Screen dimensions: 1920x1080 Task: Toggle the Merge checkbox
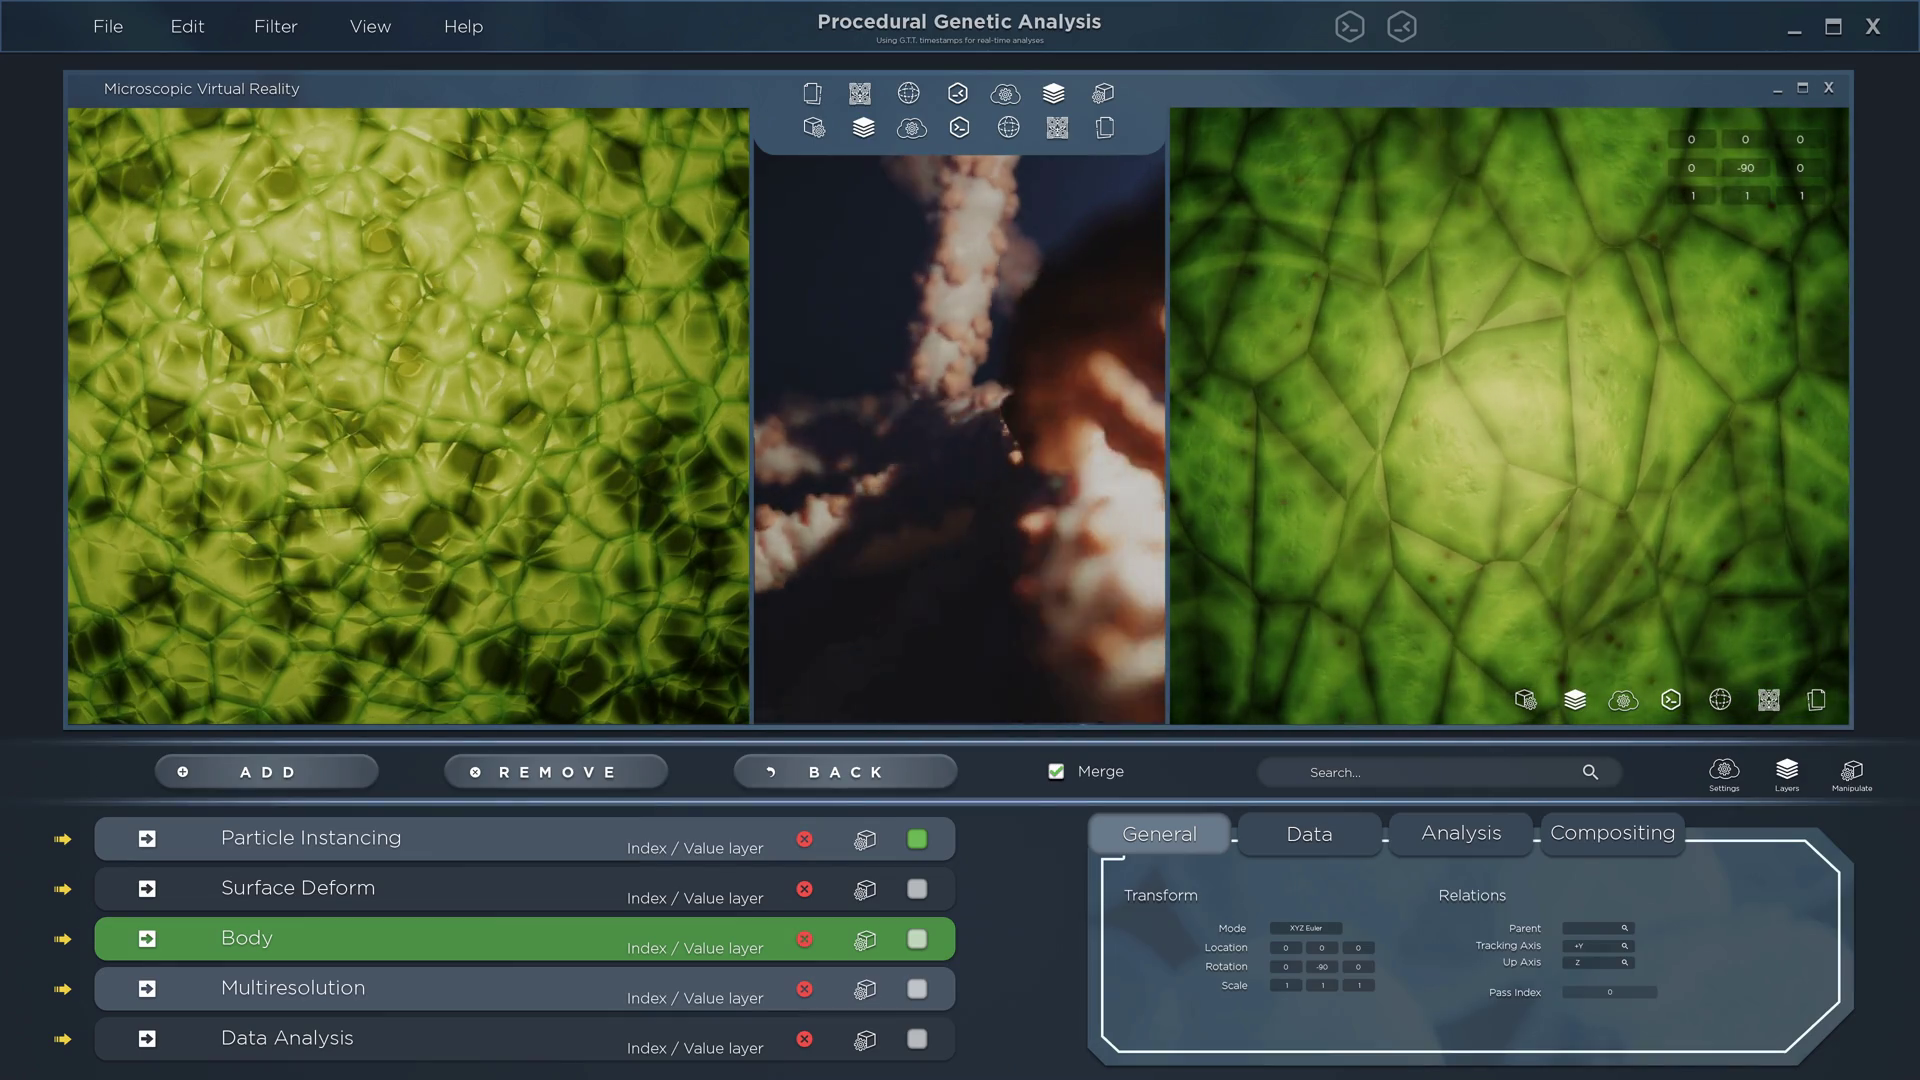(1056, 771)
